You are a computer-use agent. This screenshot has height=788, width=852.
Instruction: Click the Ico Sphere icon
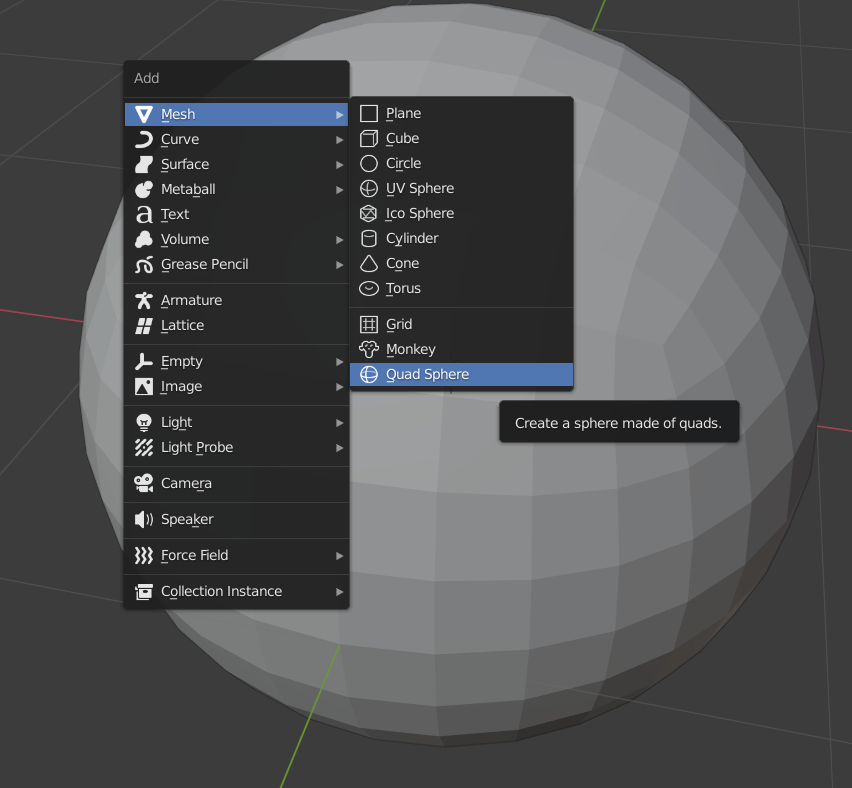[368, 213]
